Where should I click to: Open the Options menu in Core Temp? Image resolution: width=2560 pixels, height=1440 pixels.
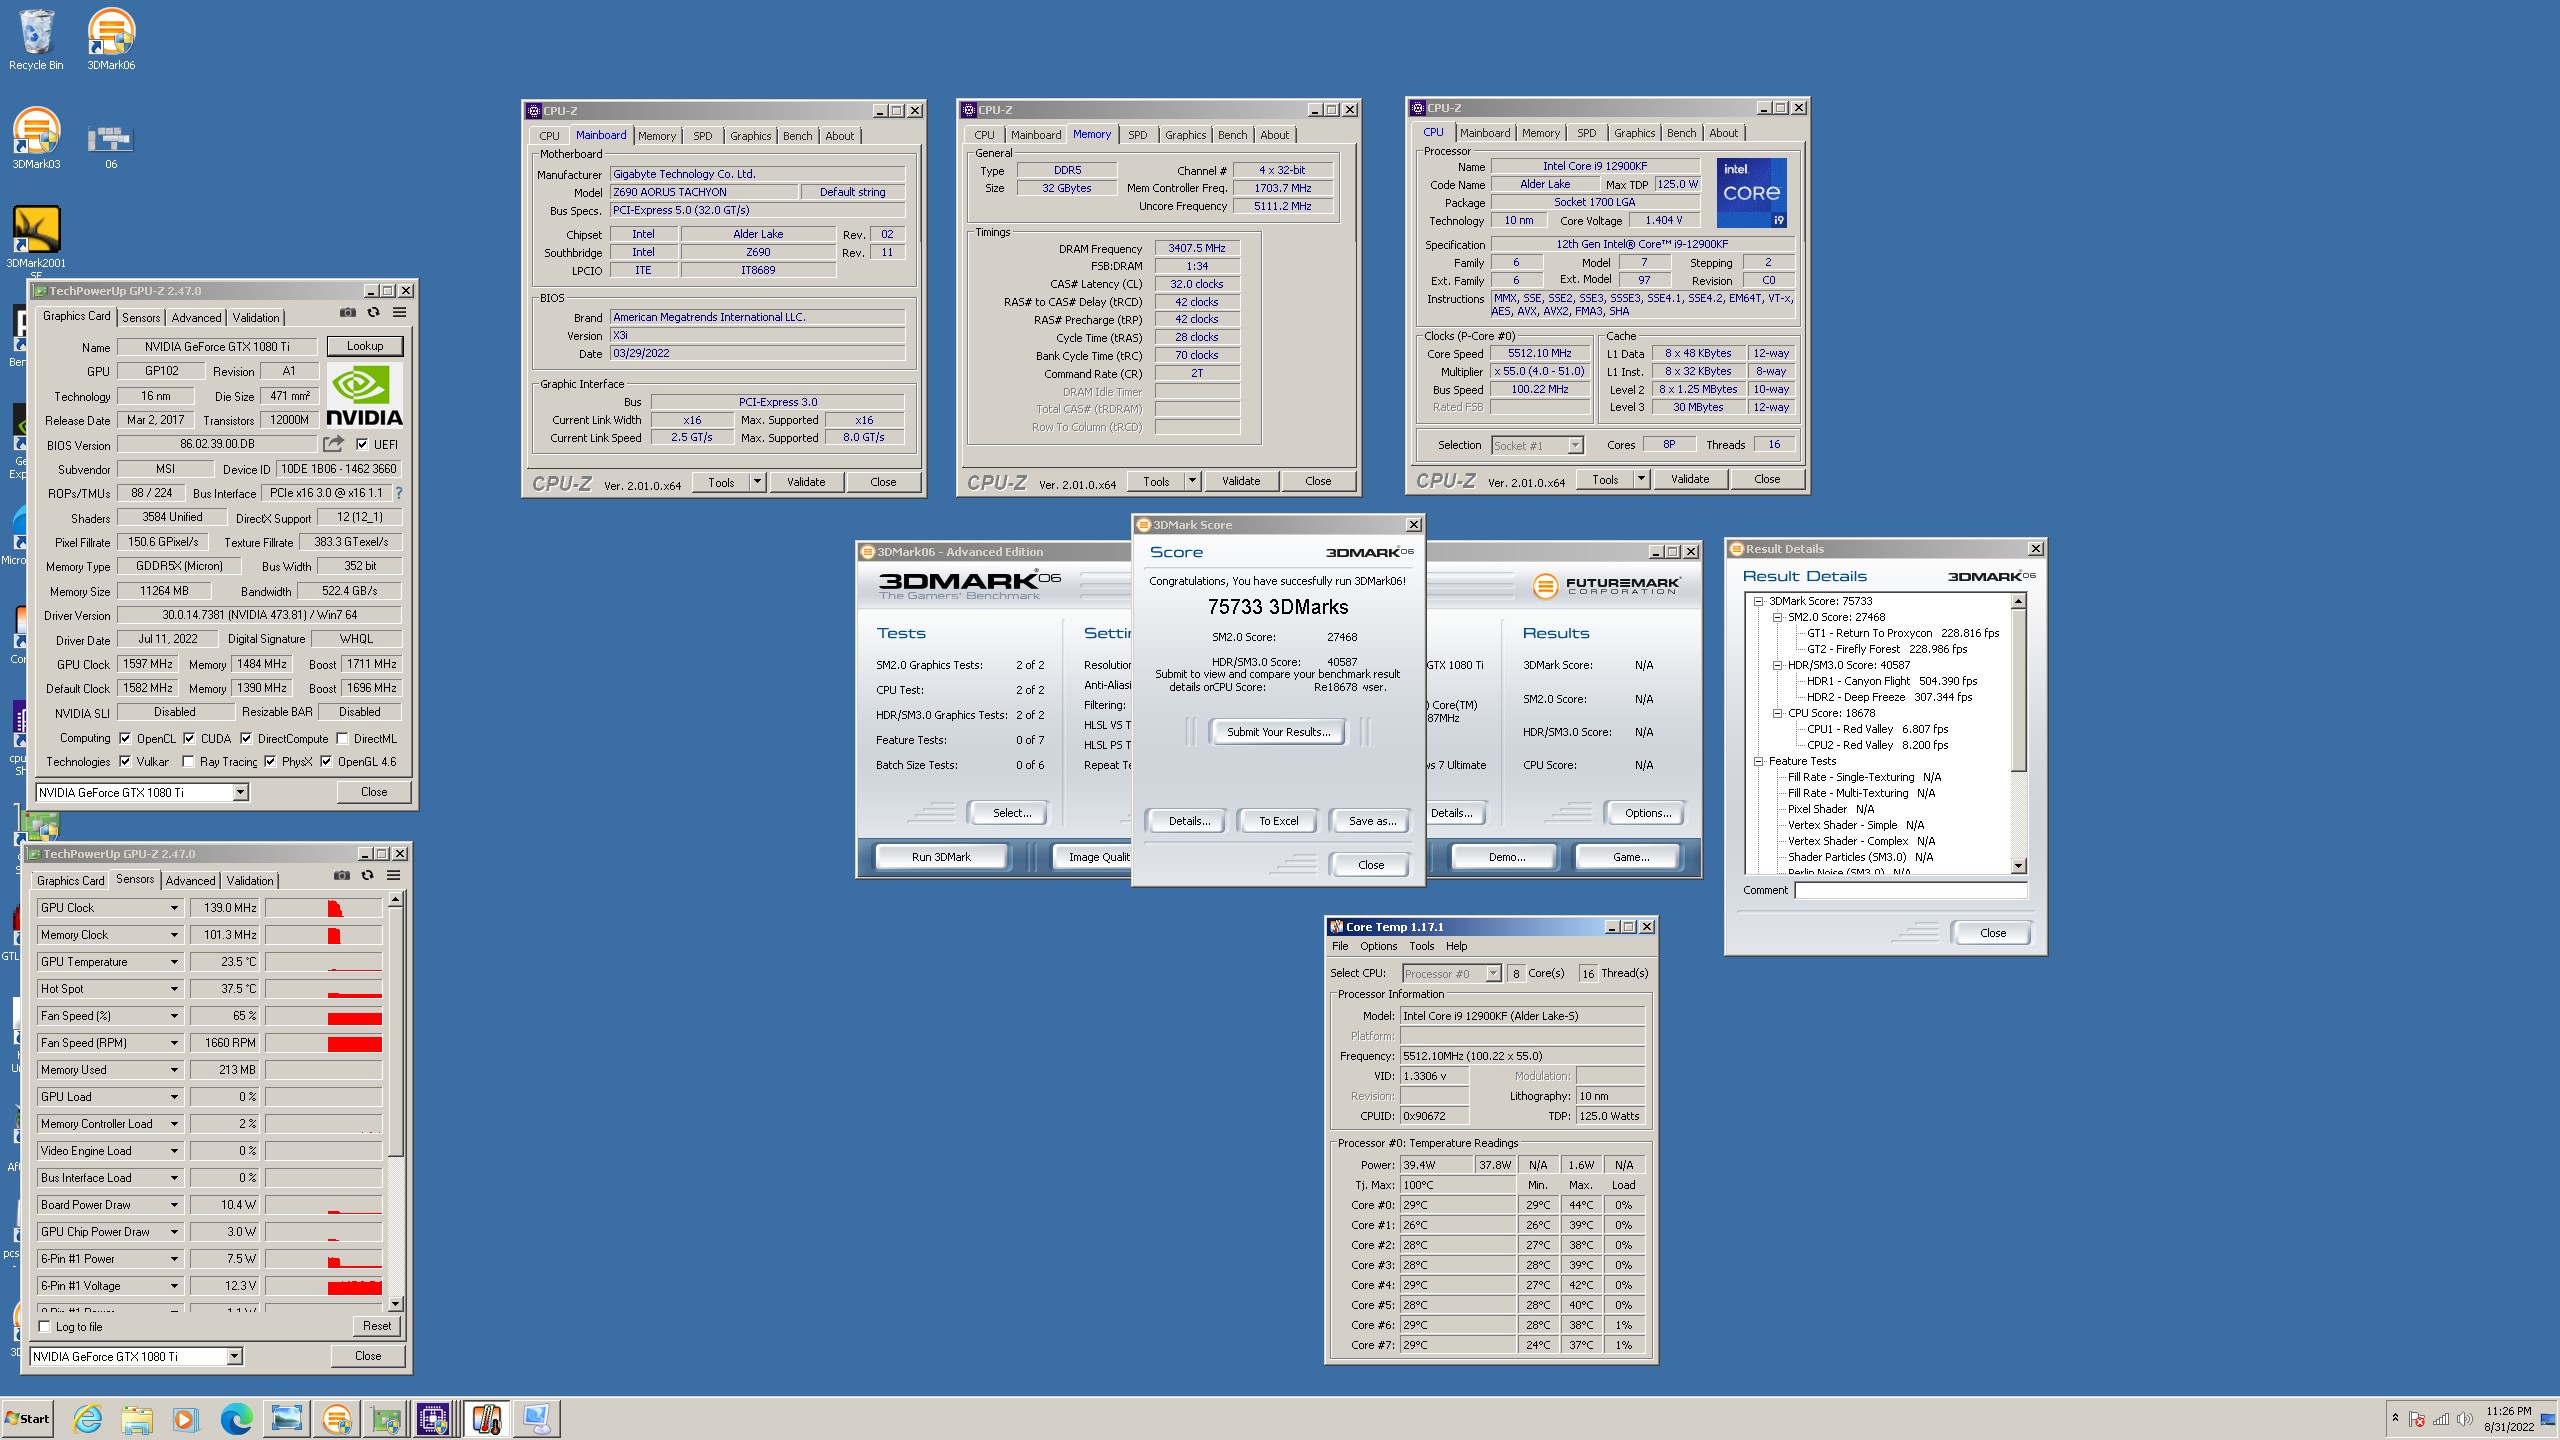point(1378,946)
